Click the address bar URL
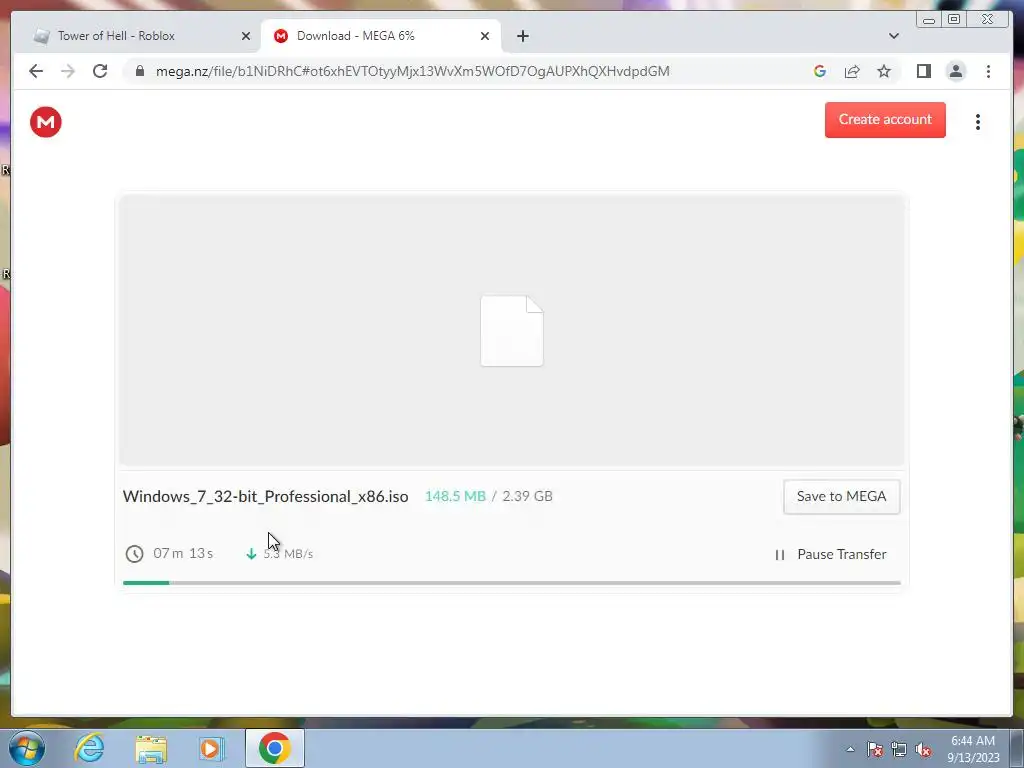 click(x=412, y=71)
